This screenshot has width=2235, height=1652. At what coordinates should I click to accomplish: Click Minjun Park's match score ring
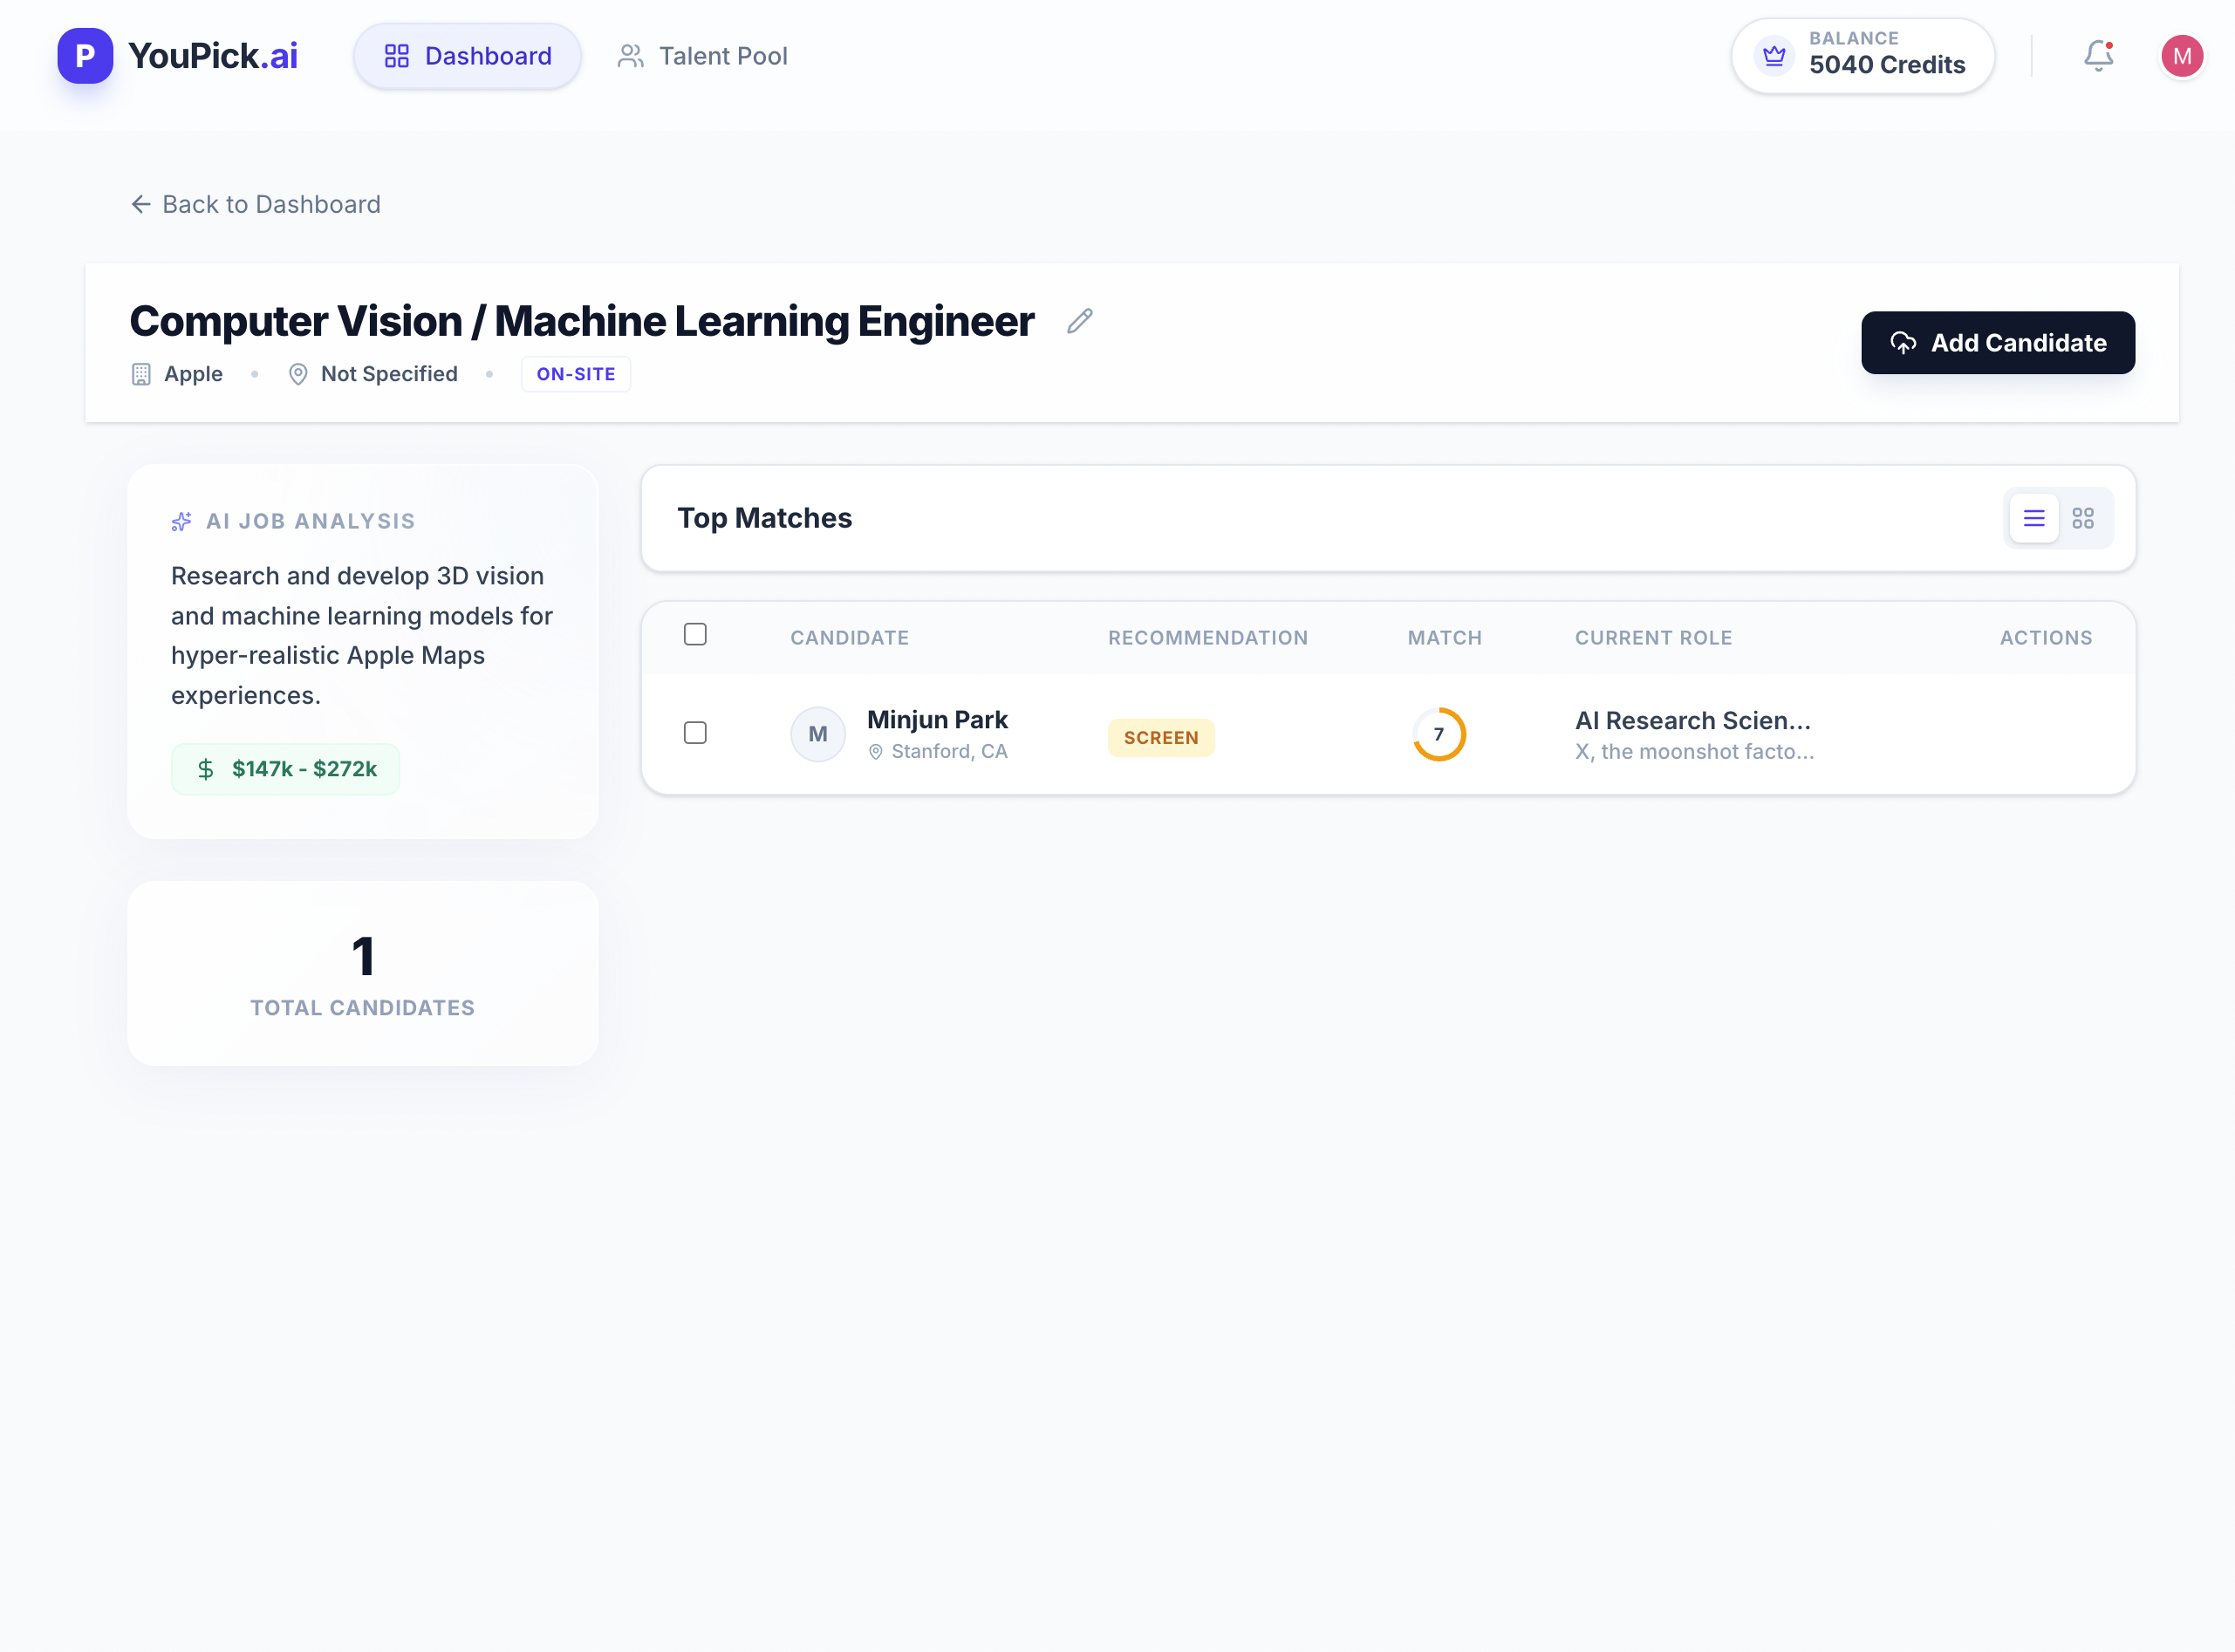[1439, 733]
